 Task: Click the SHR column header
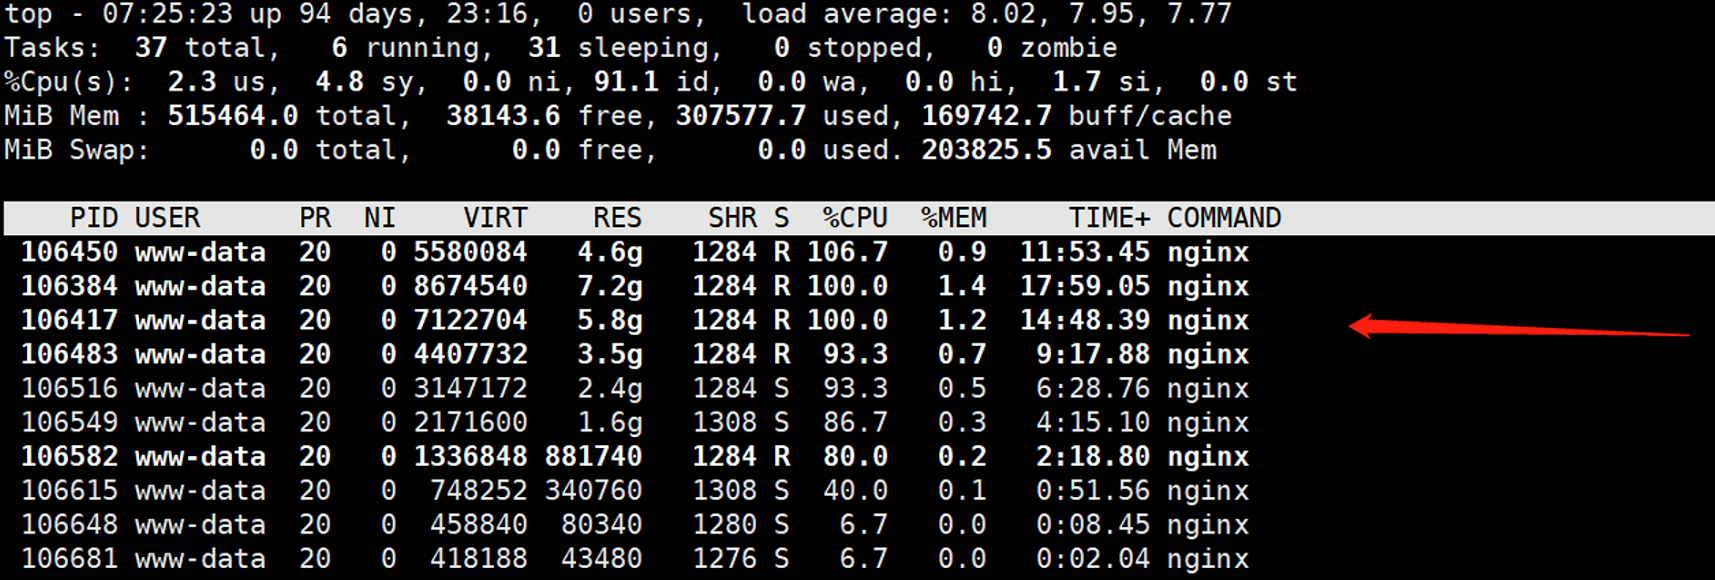tap(732, 218)
